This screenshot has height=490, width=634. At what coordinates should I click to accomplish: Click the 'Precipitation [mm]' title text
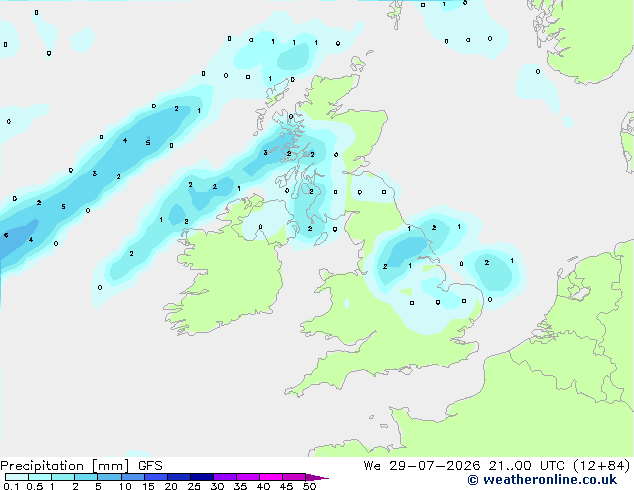pyautogui.click(x=64, y=466)
